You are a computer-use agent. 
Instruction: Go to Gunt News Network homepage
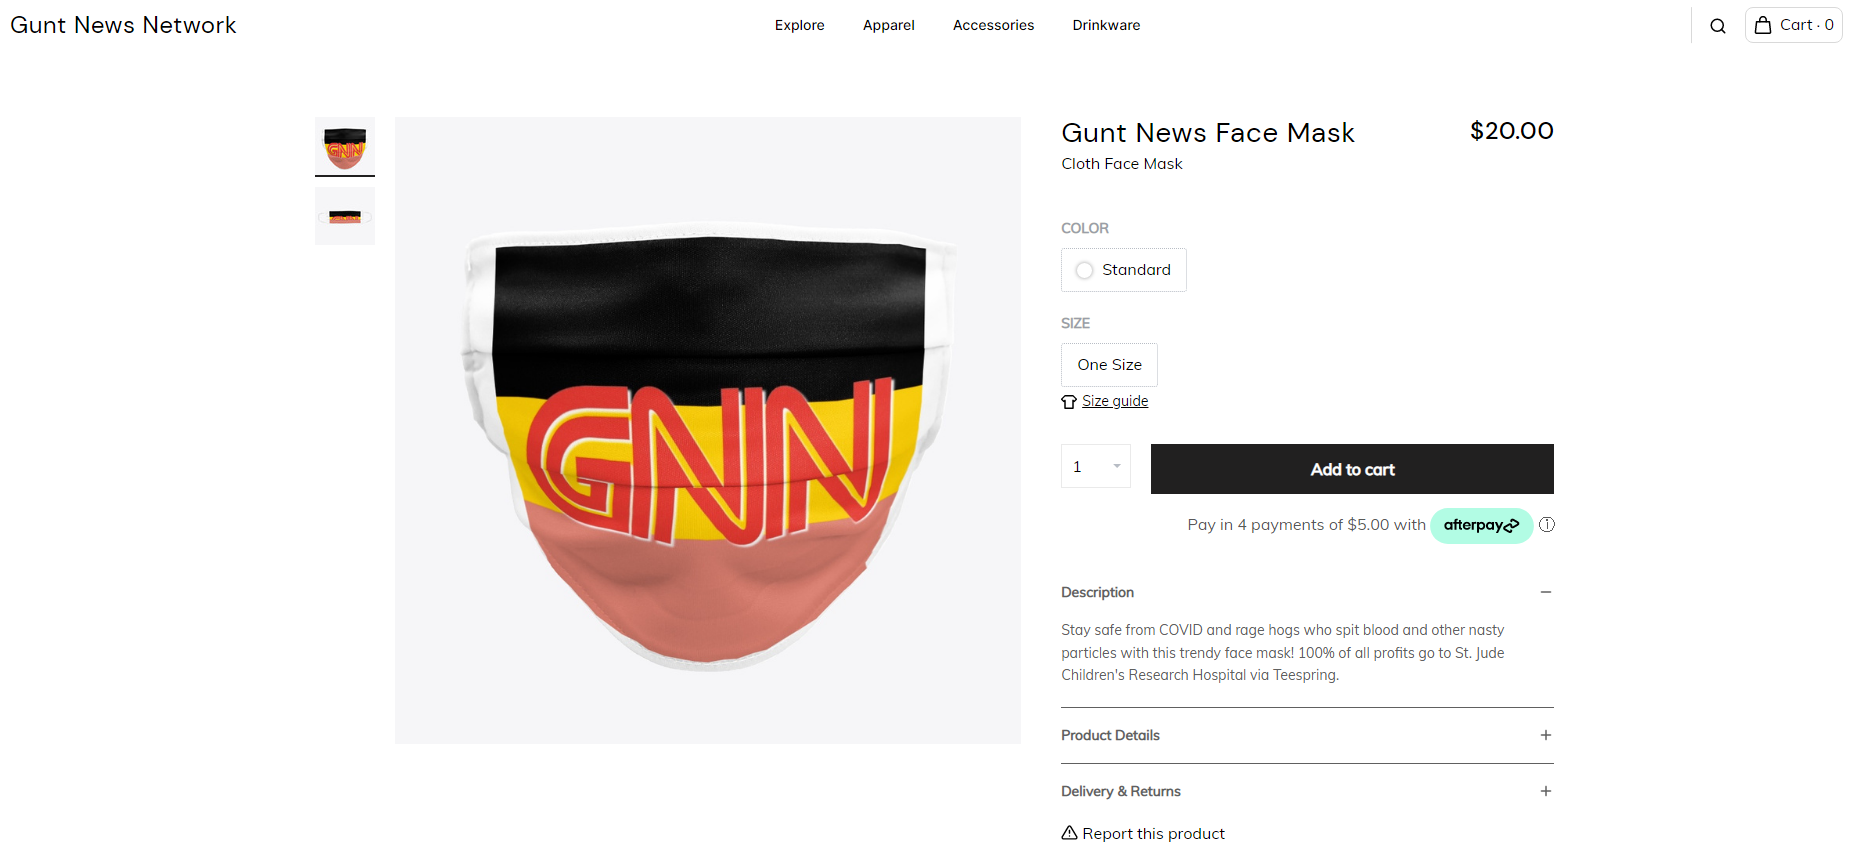click(x=123, y=25)
